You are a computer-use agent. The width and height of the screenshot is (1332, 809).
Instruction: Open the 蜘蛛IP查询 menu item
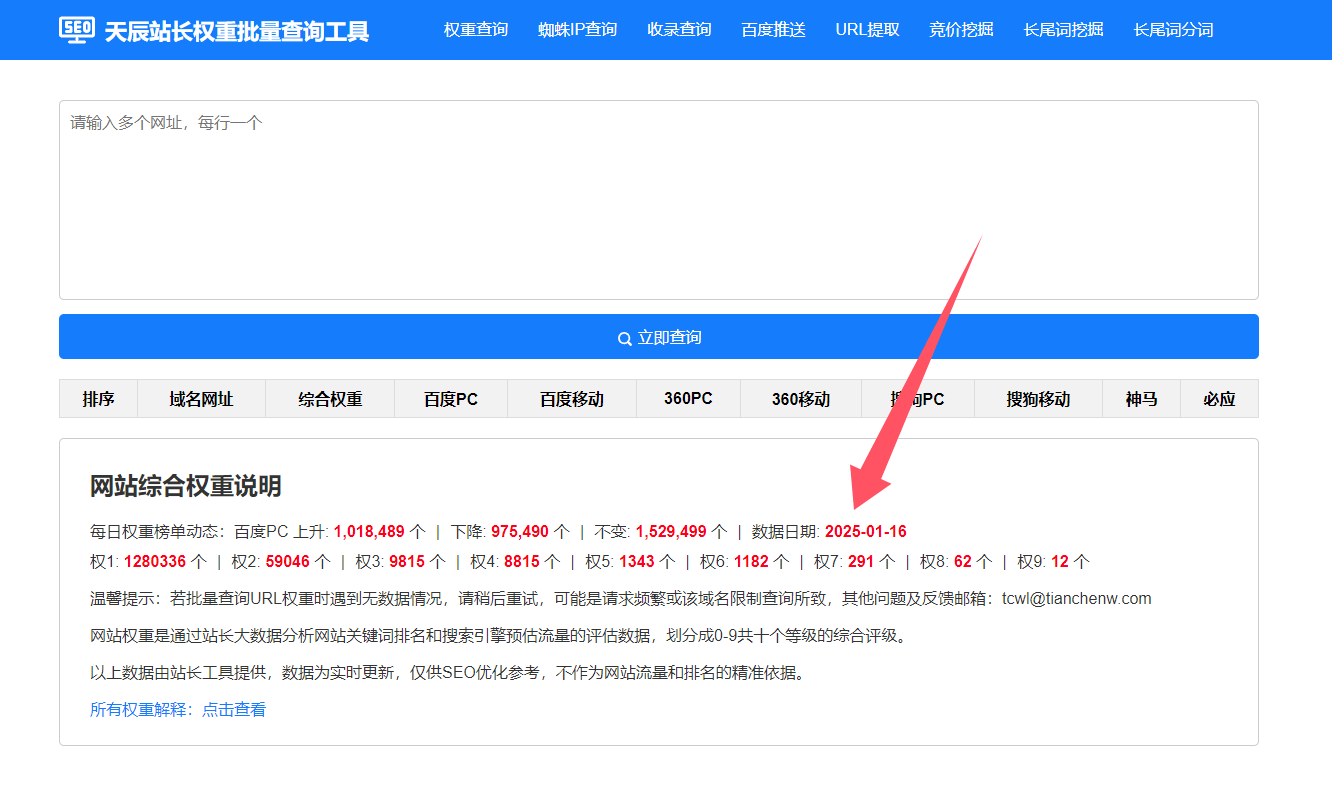coord(578,30)
